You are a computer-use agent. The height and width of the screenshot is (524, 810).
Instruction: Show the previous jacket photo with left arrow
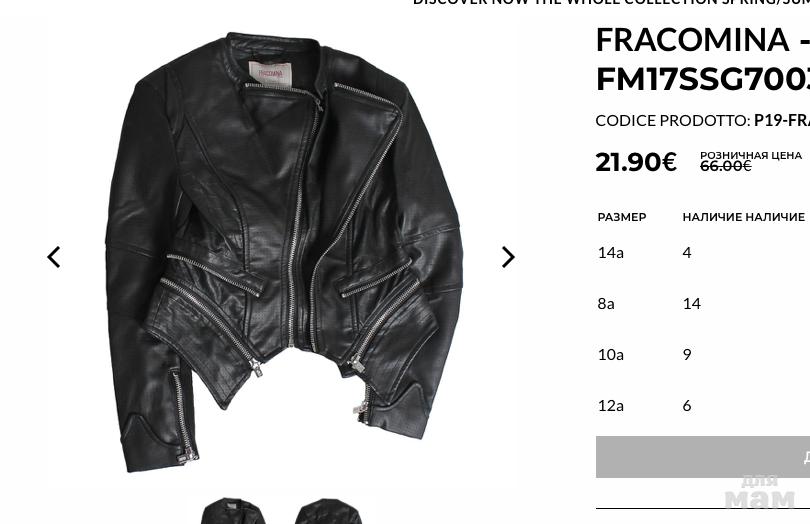54,257
